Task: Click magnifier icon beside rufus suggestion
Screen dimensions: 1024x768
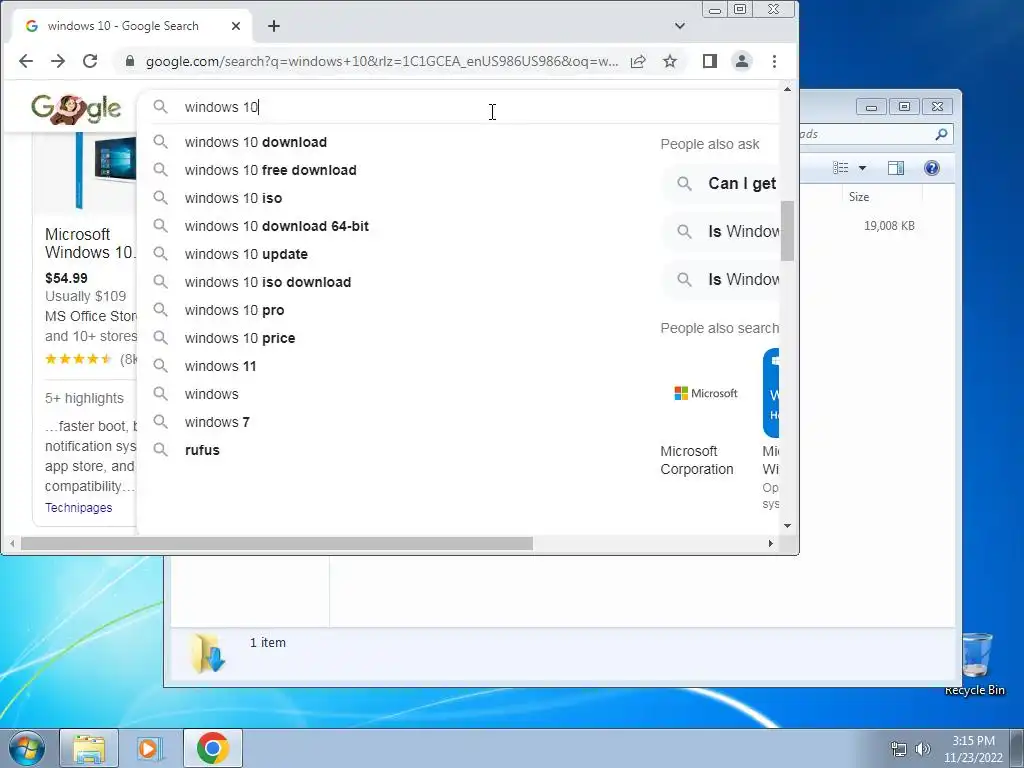Action: point(160,449)
